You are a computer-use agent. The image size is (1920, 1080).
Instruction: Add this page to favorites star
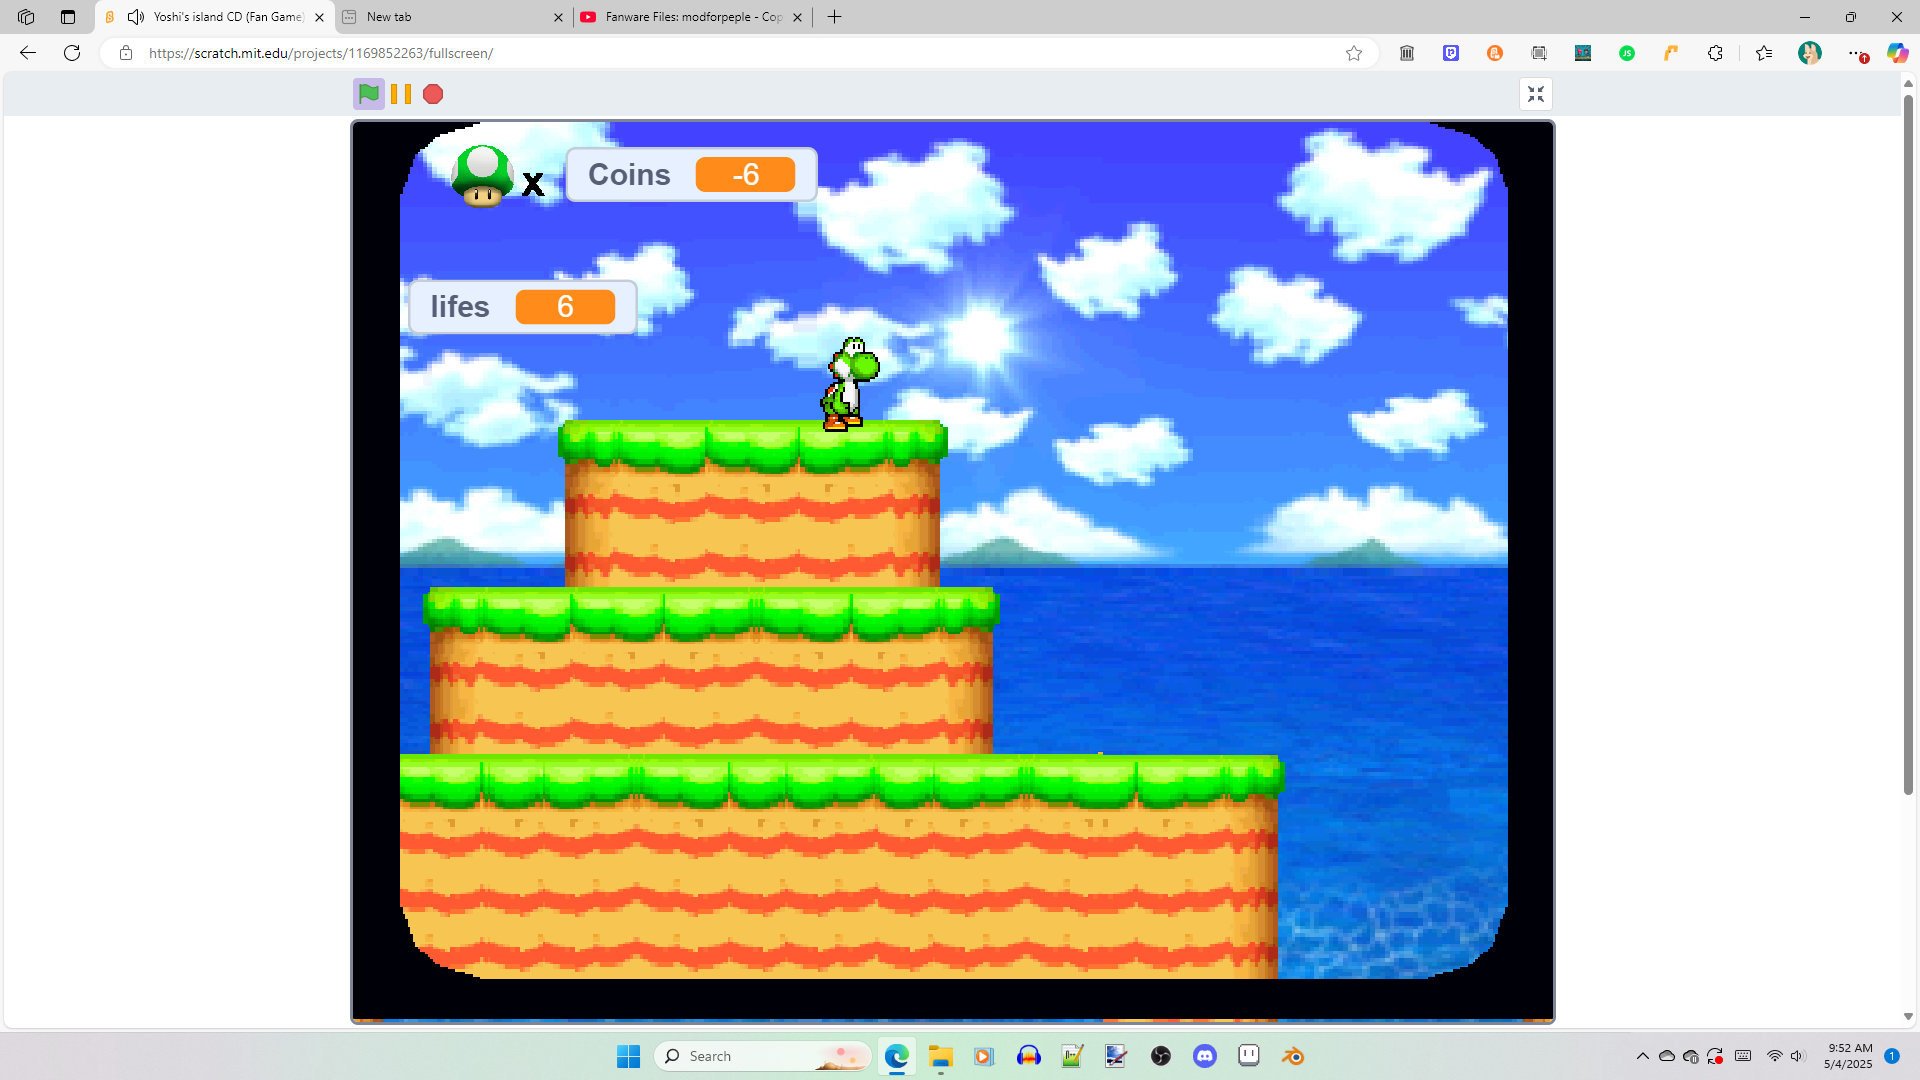tap(1354, 53)
